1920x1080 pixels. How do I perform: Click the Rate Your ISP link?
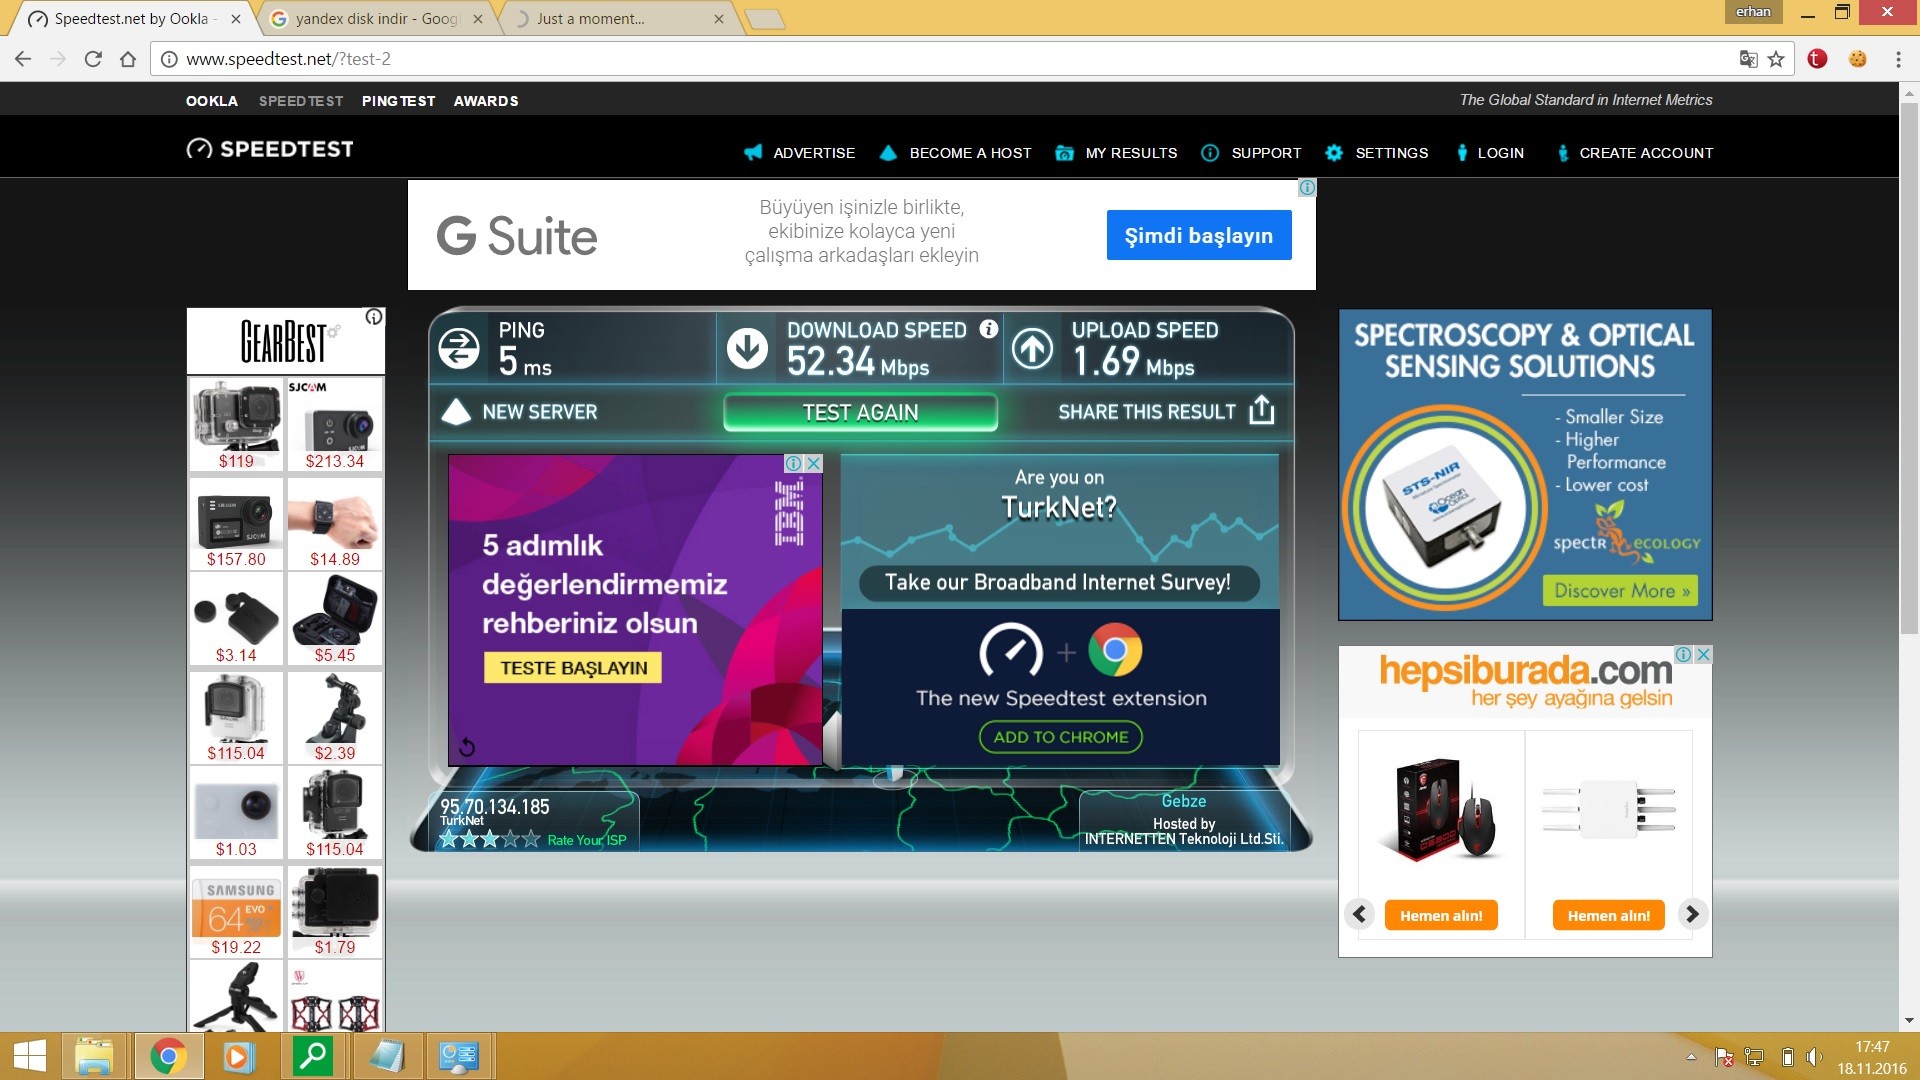[x=587, y=840]
